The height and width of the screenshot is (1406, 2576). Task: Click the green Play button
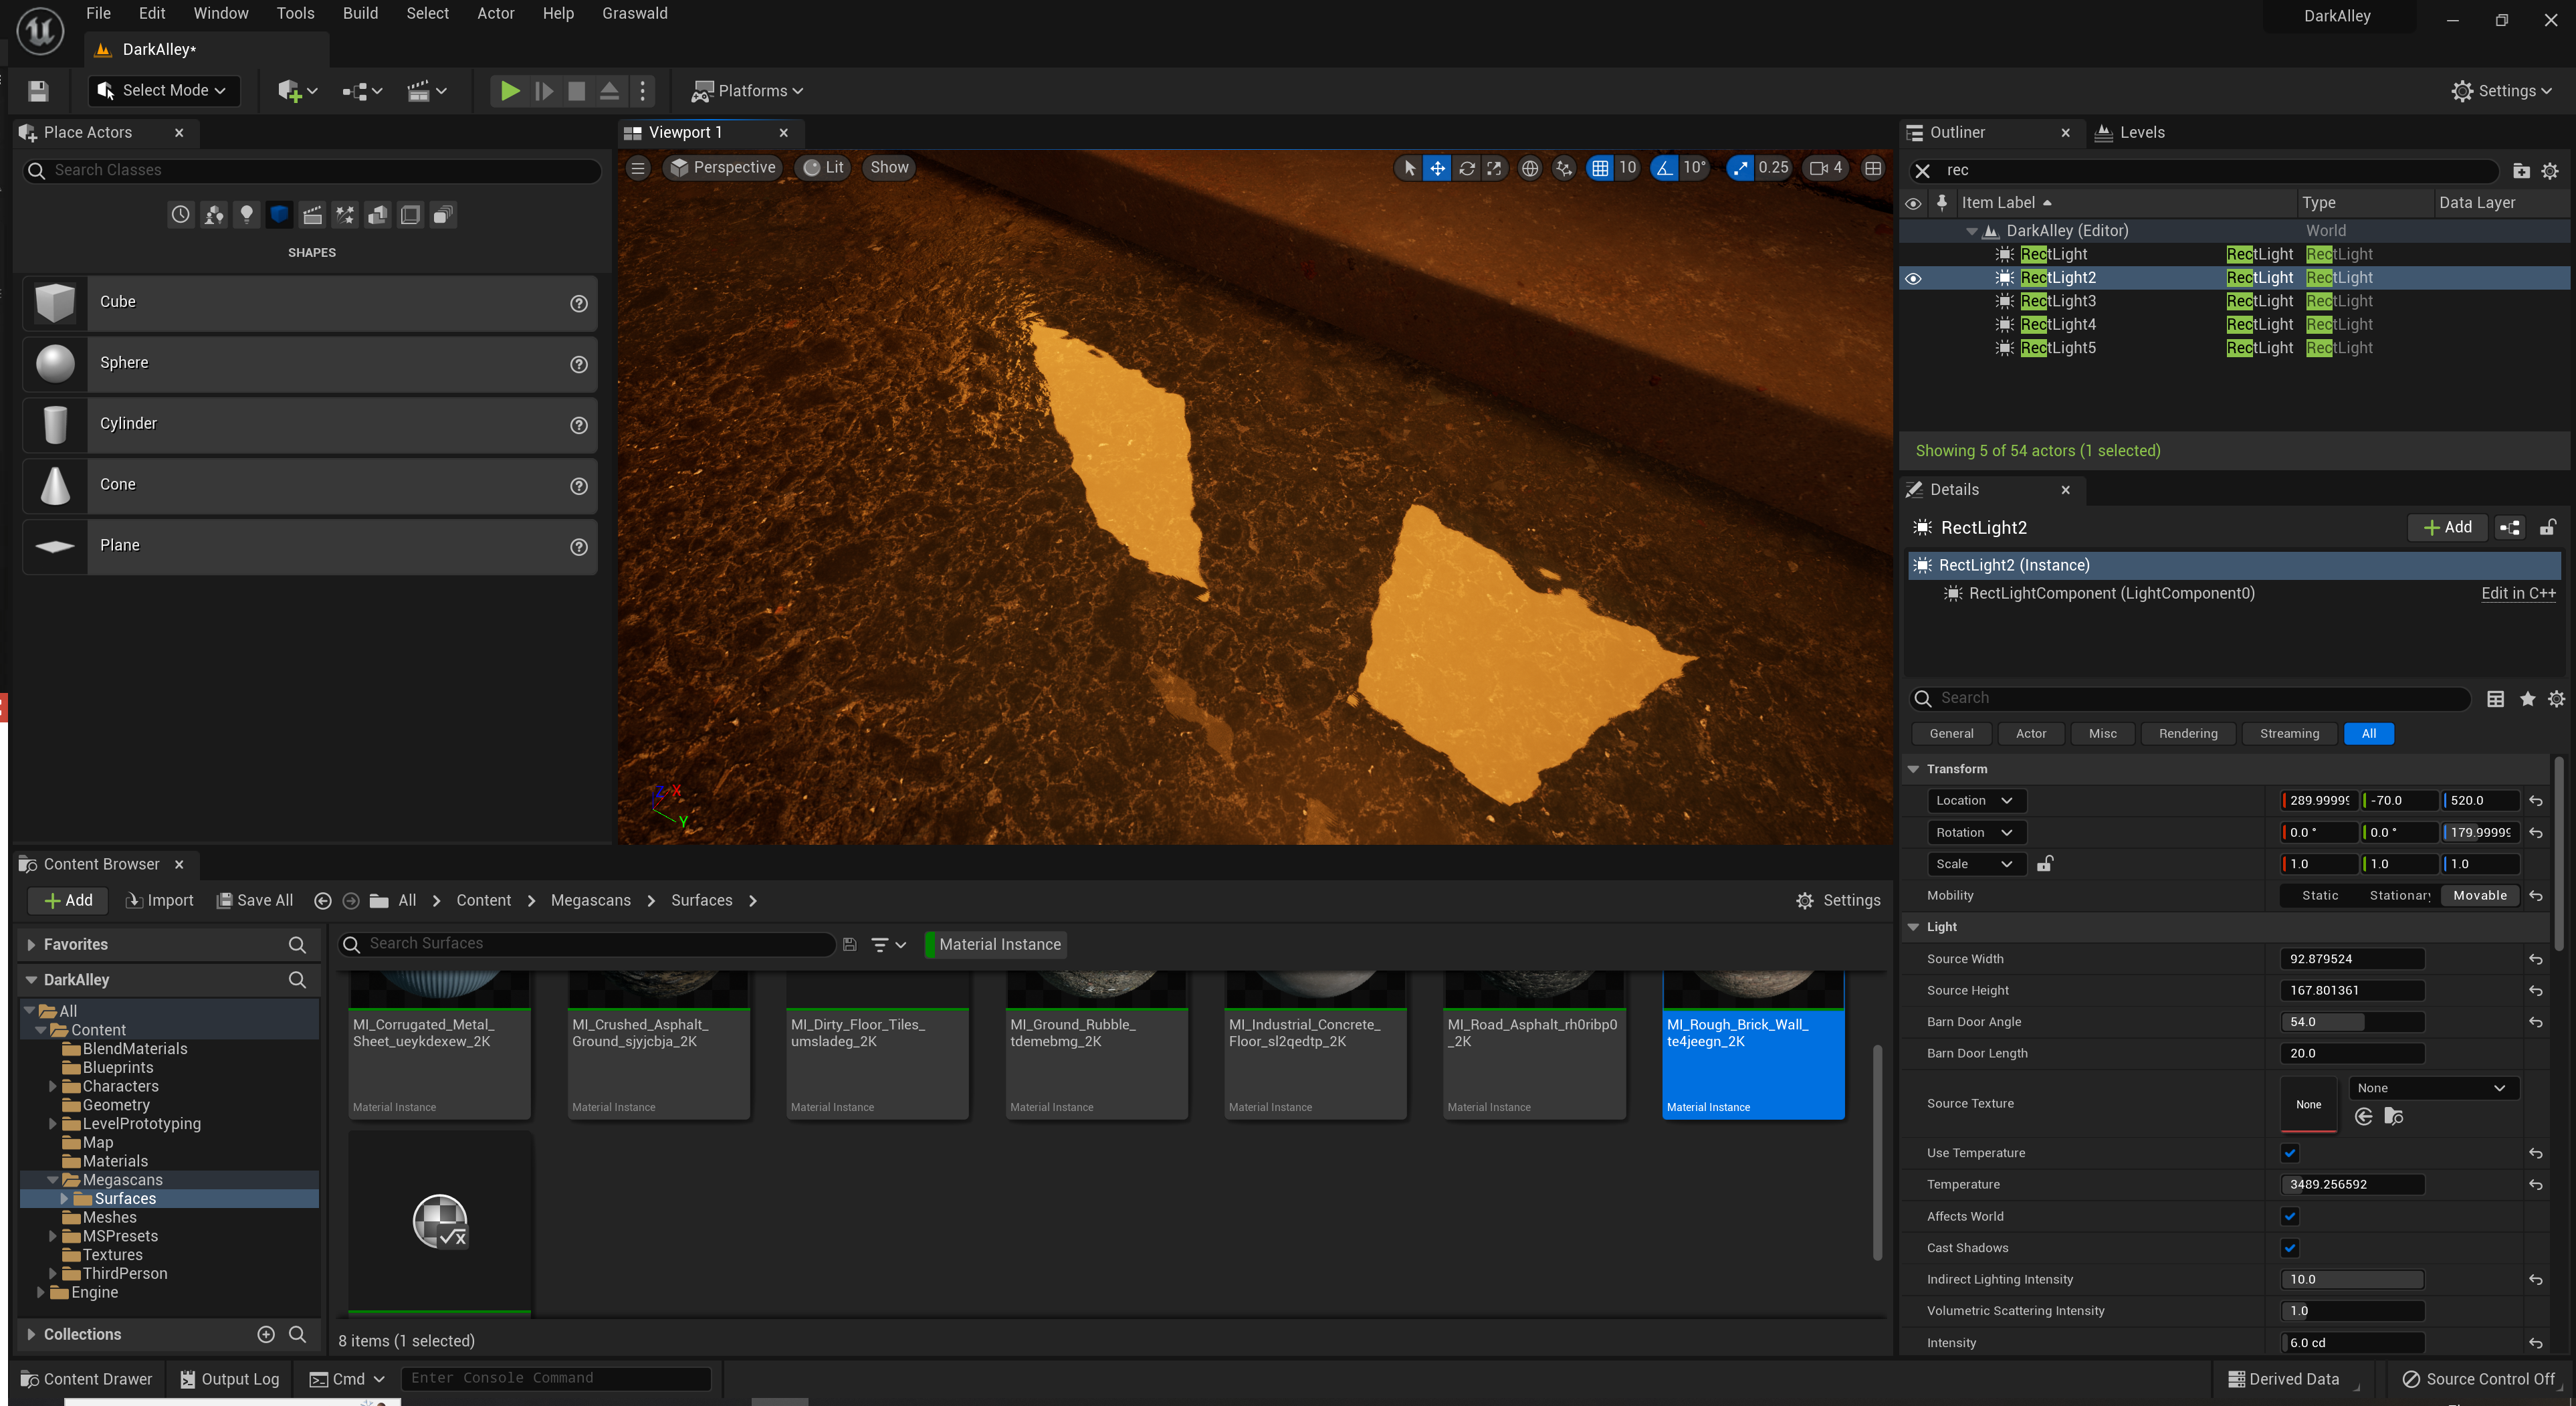click(509, 91)
